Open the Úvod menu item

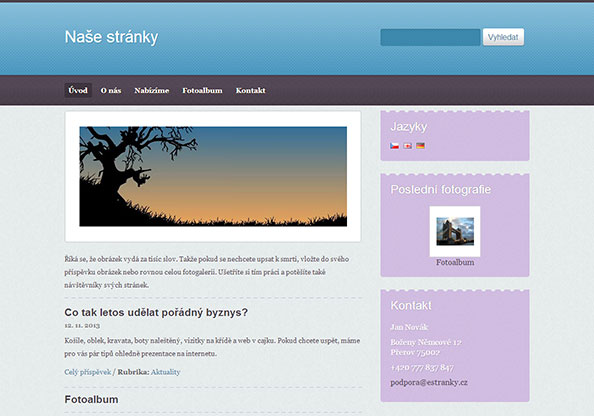coord(78,90)
